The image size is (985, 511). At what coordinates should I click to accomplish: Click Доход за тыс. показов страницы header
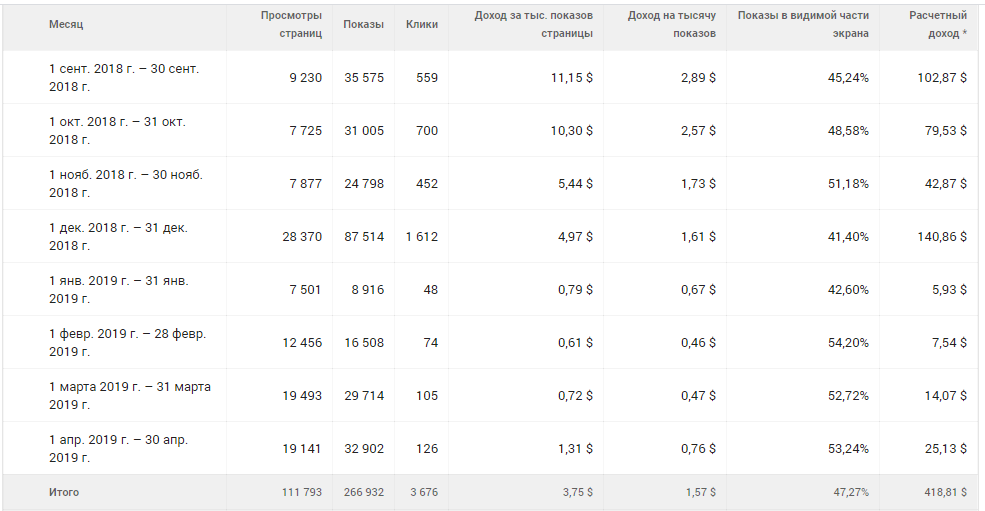pyautogui.click(x=534, y=24)
